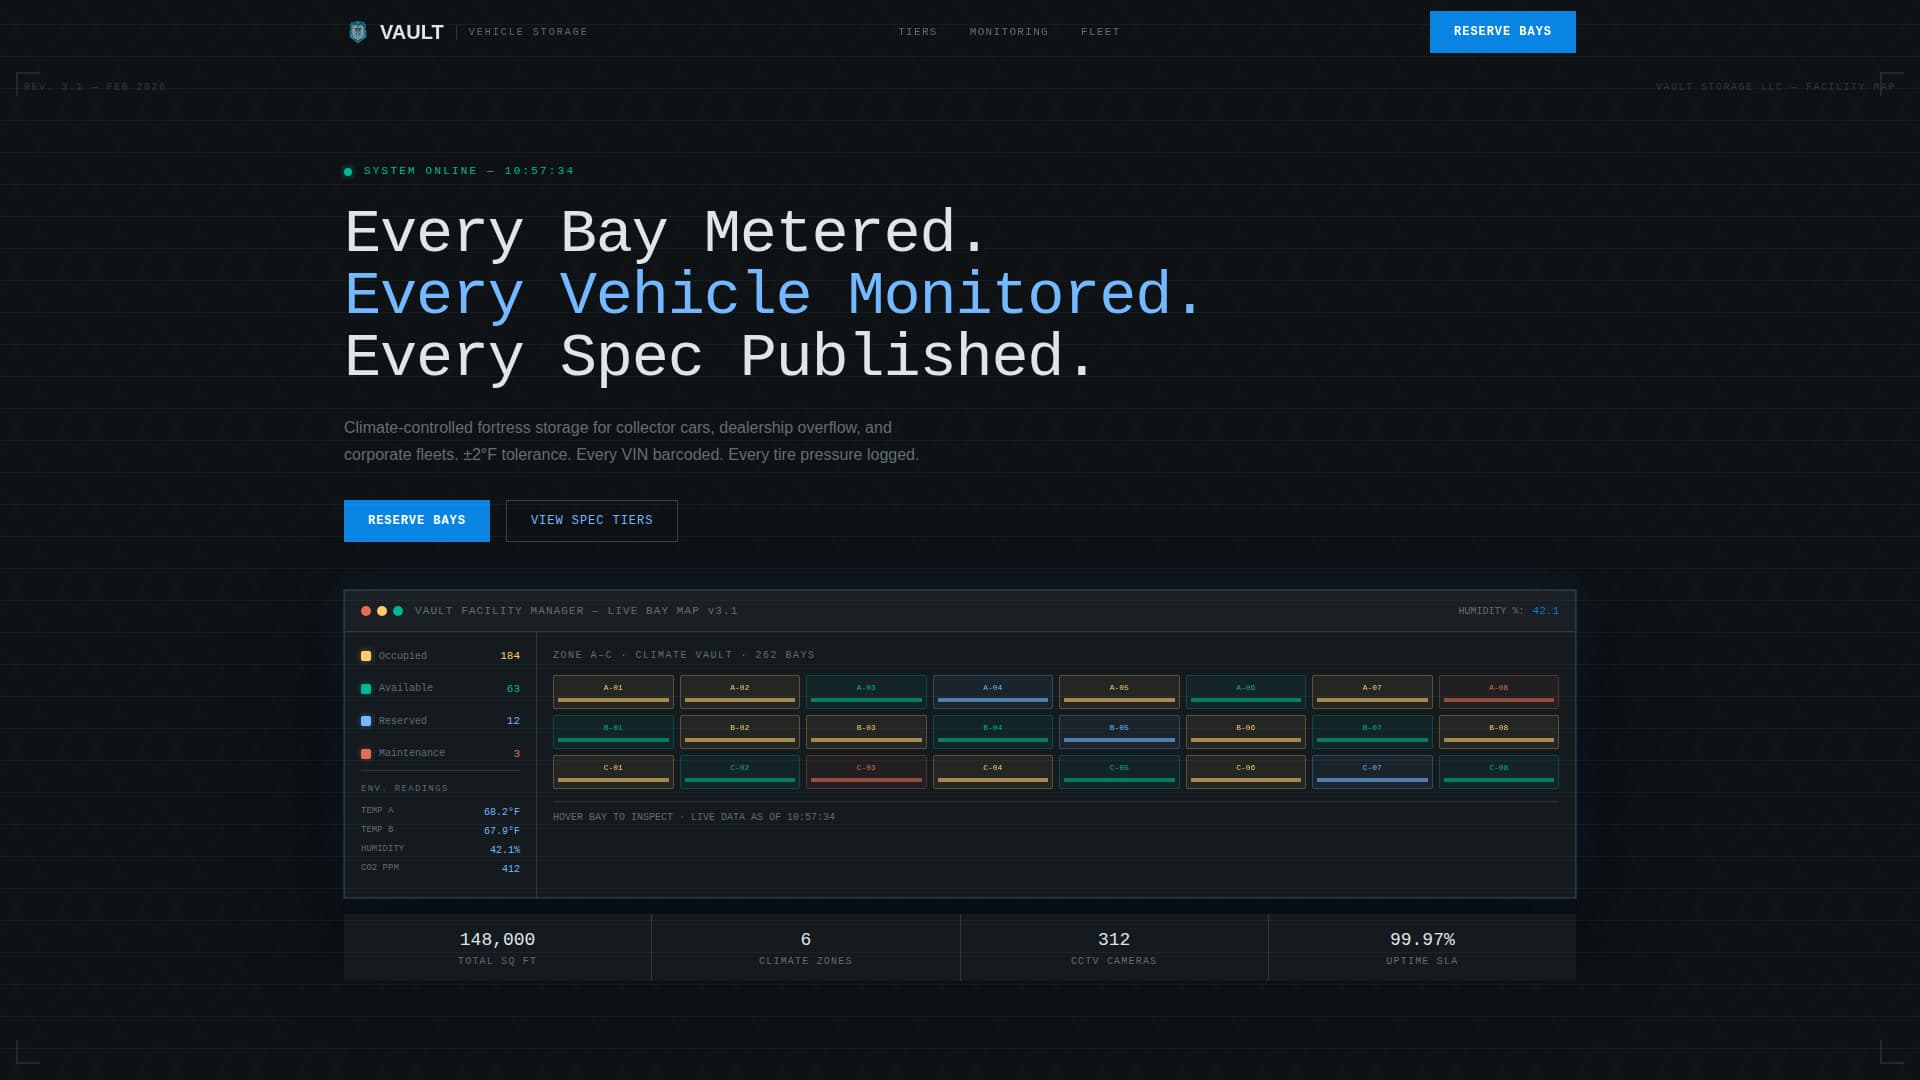Viewport: 1920px width, 1080px height.
Task: Click the Humidity % value in panel header
Action: [1545, 611]
